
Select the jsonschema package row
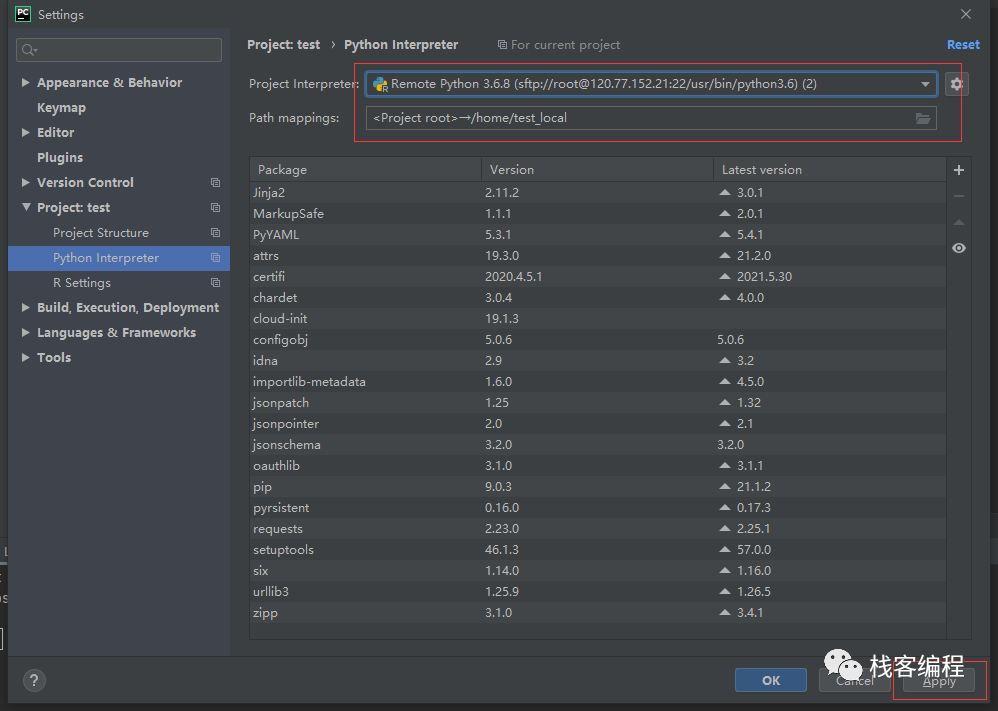[x=598, y=444]
